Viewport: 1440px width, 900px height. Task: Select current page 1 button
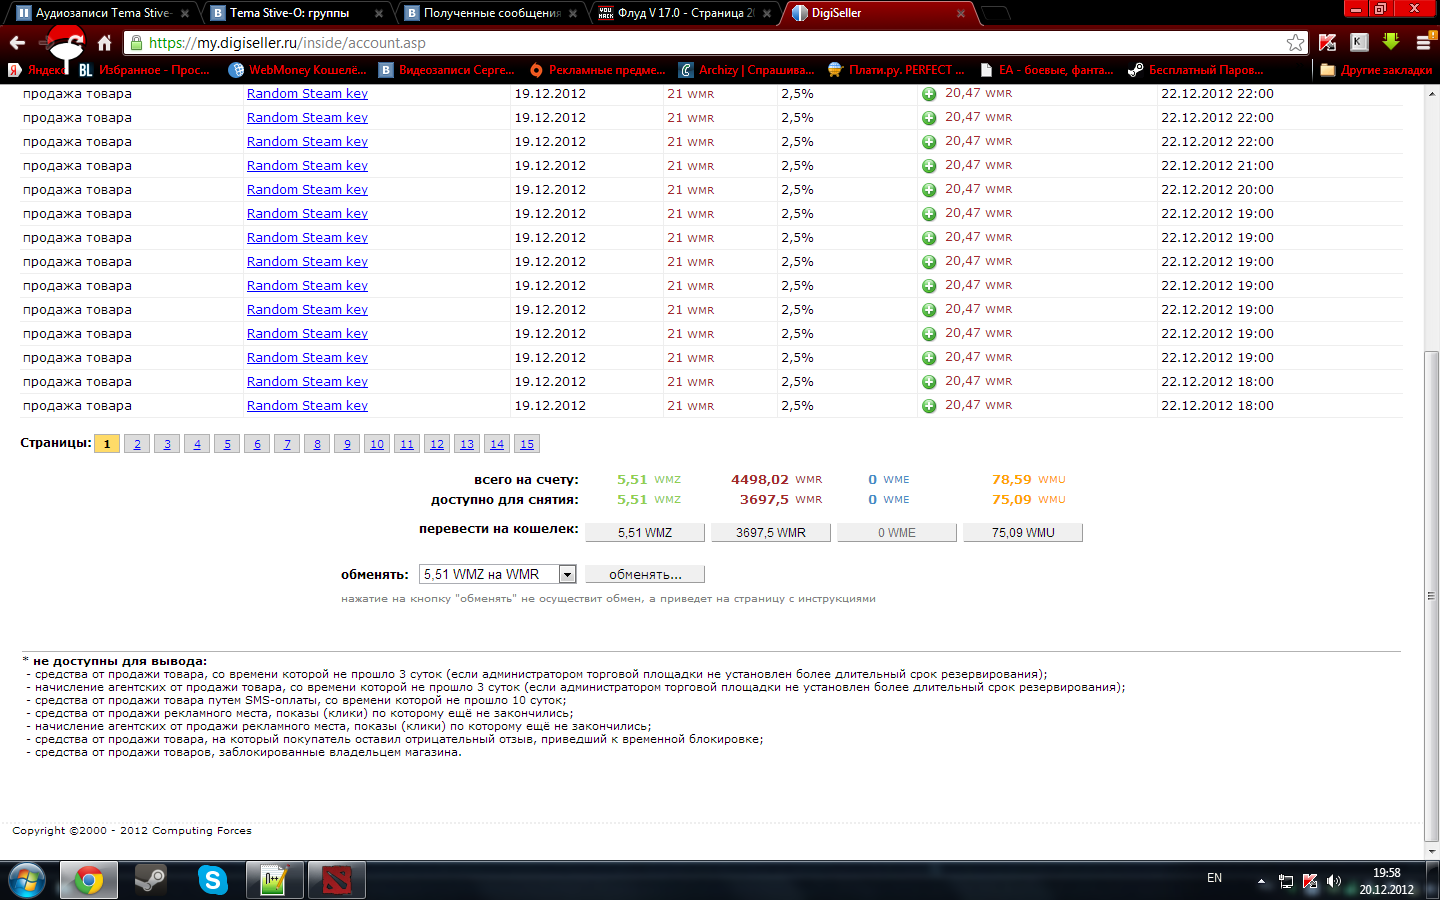107,444
